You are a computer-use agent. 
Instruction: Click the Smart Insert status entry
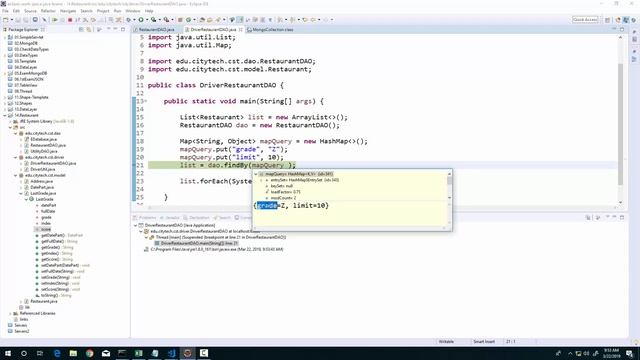(x=484, y=342)
